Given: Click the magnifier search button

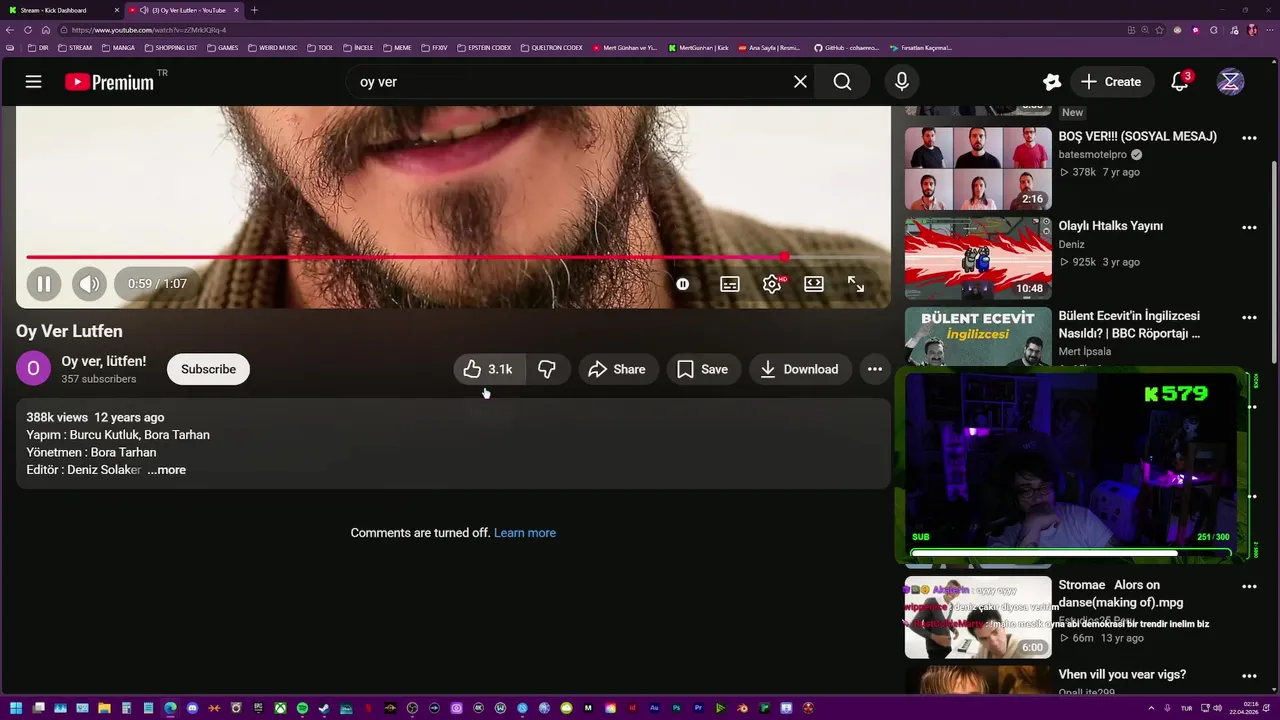Looking at the screenshot, I should tap(842, 82).
